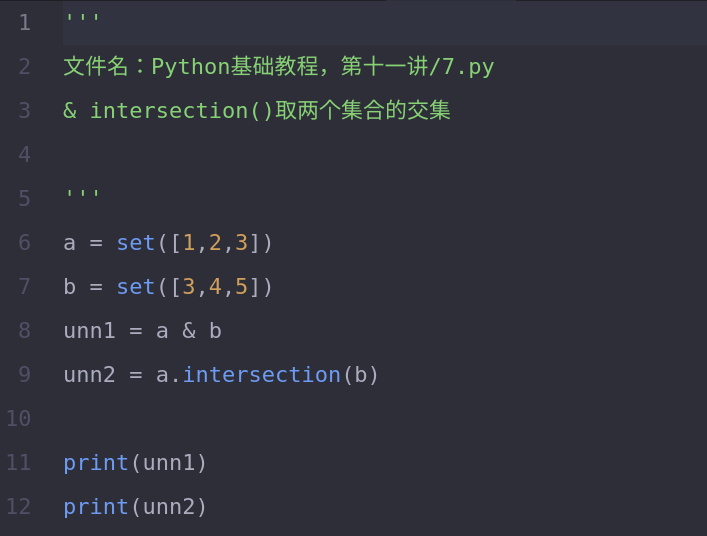707x536 pixels.
Task: Click unn2 inside the last print call
Action: [x=168, y=507]
